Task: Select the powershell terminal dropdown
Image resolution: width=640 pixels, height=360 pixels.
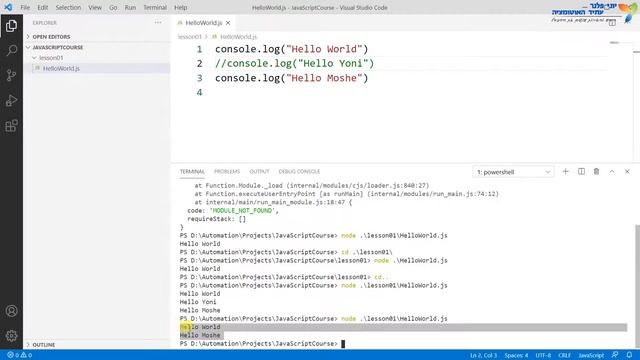Action: [x=513, y=172]
